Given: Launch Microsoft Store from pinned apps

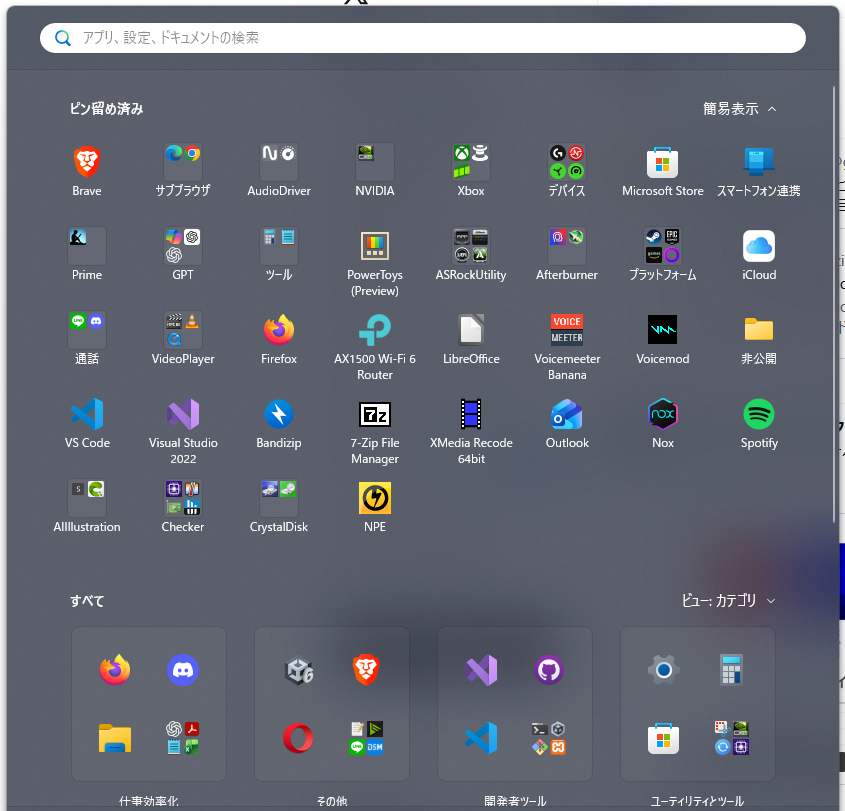Looking at the screenshot, I should pos(662,162).
